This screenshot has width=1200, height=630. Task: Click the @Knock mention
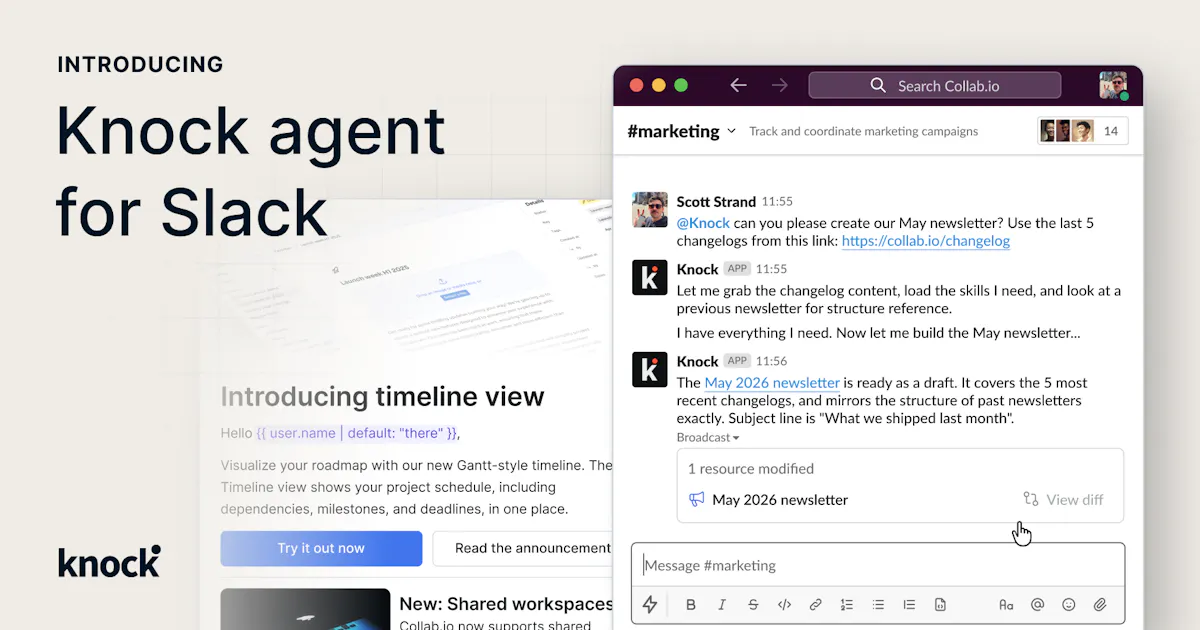[703, 223]
